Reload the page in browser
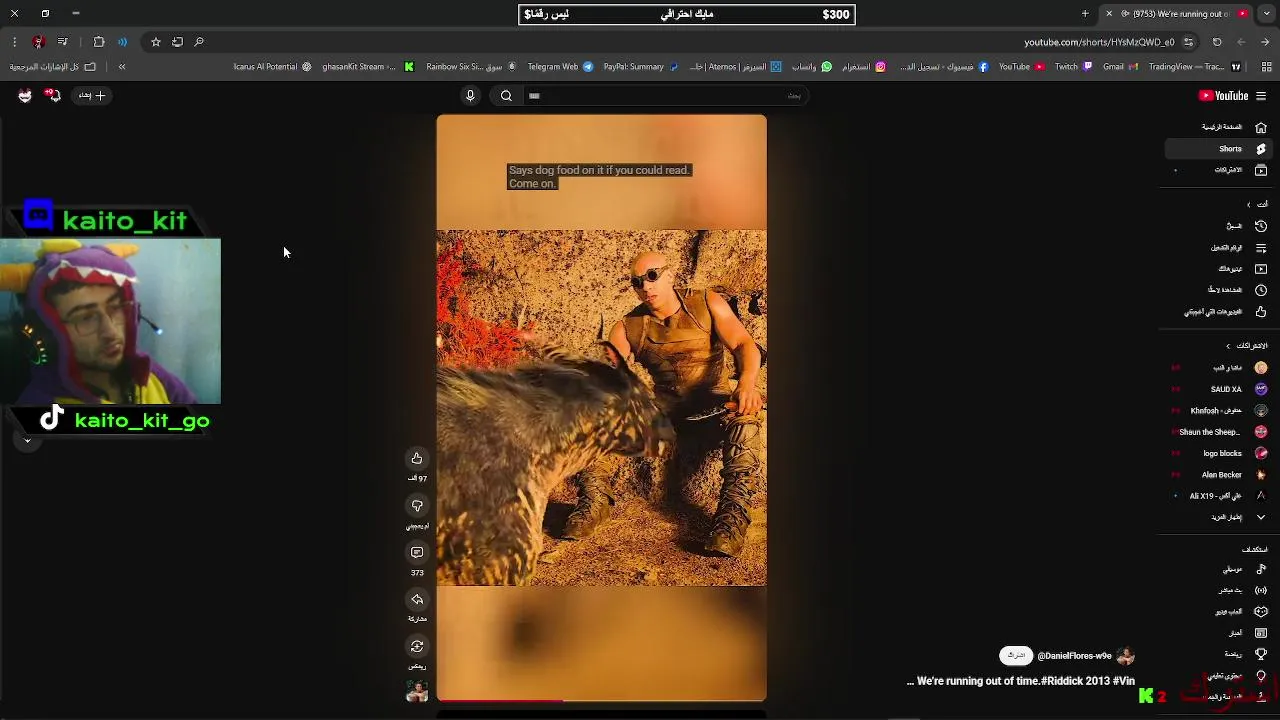This screenshot has height=720, width=1280. 1217,42
